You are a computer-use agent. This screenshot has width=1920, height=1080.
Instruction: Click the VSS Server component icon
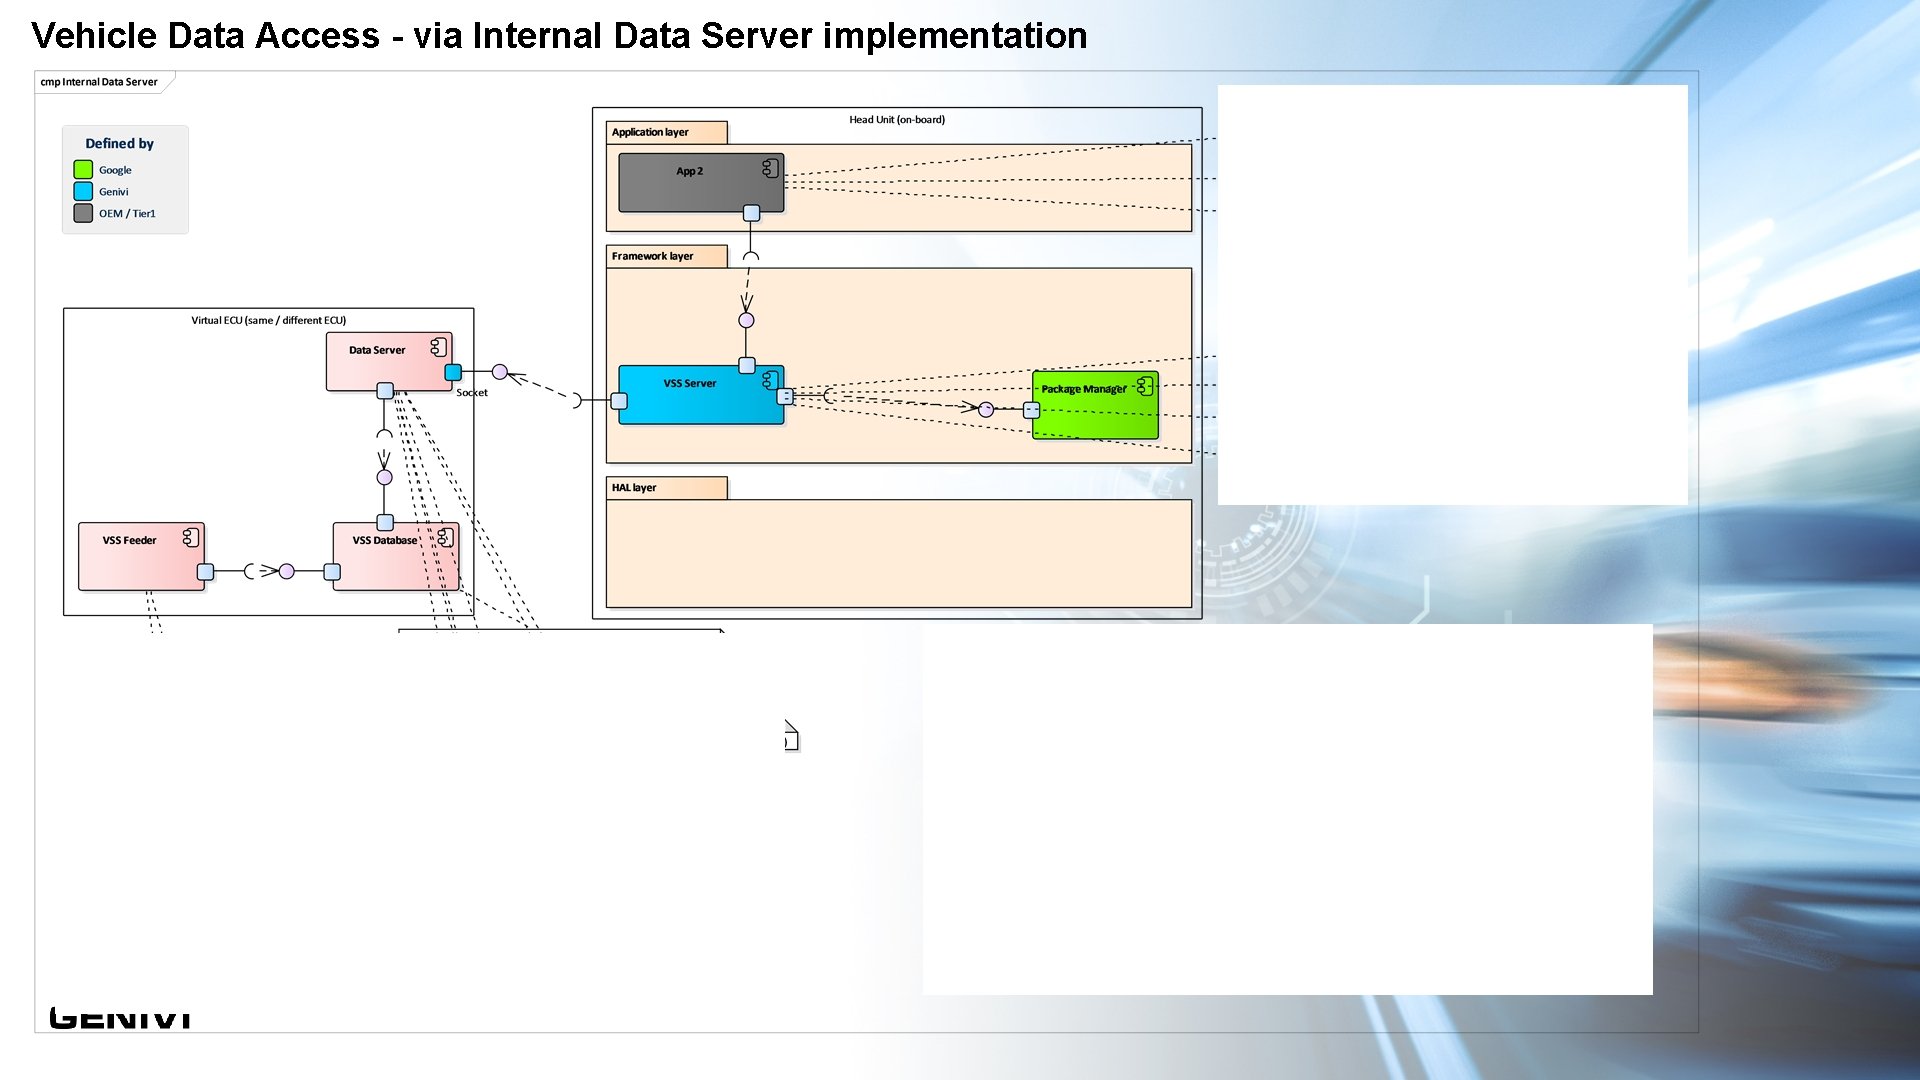(770, 380)
